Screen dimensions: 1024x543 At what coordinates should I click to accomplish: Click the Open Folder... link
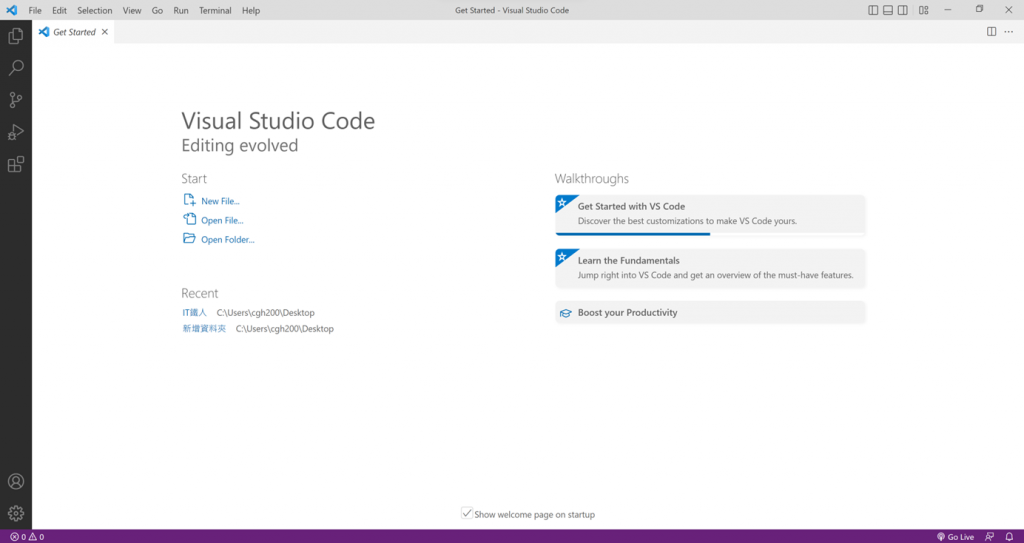pos(228,240)
